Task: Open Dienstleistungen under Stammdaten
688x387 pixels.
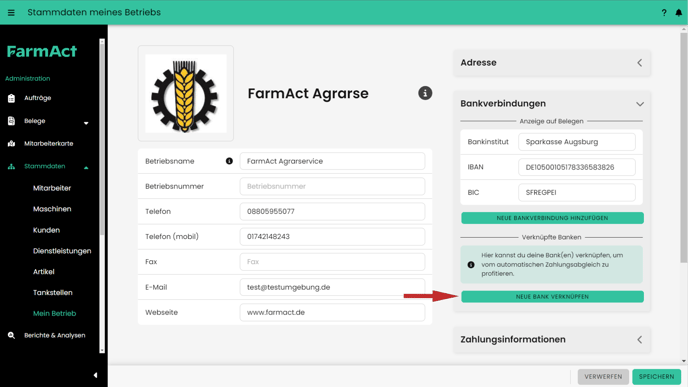Action: click(62, 251)
